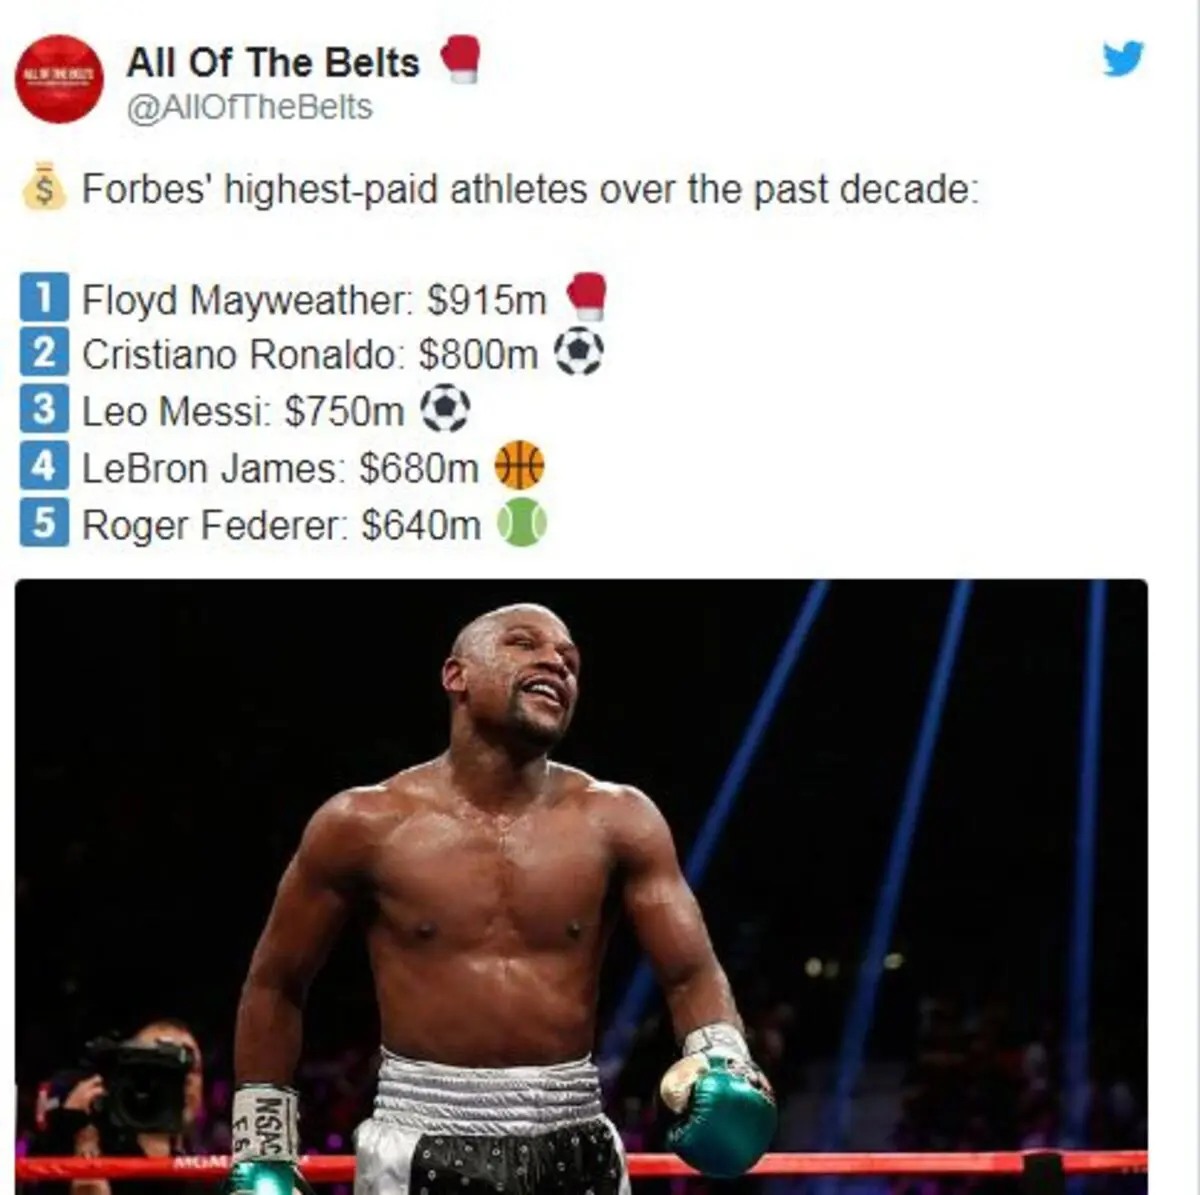This screenshot has height=1195, width=1200.
Task: Click the number 2 keycap emoji
Action: (x=44, y=353)
